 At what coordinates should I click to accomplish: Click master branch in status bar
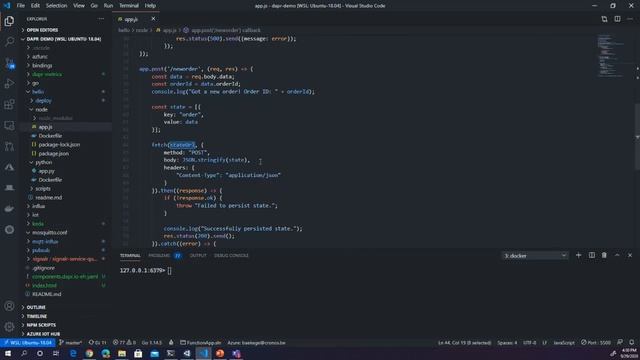(71, 342)
